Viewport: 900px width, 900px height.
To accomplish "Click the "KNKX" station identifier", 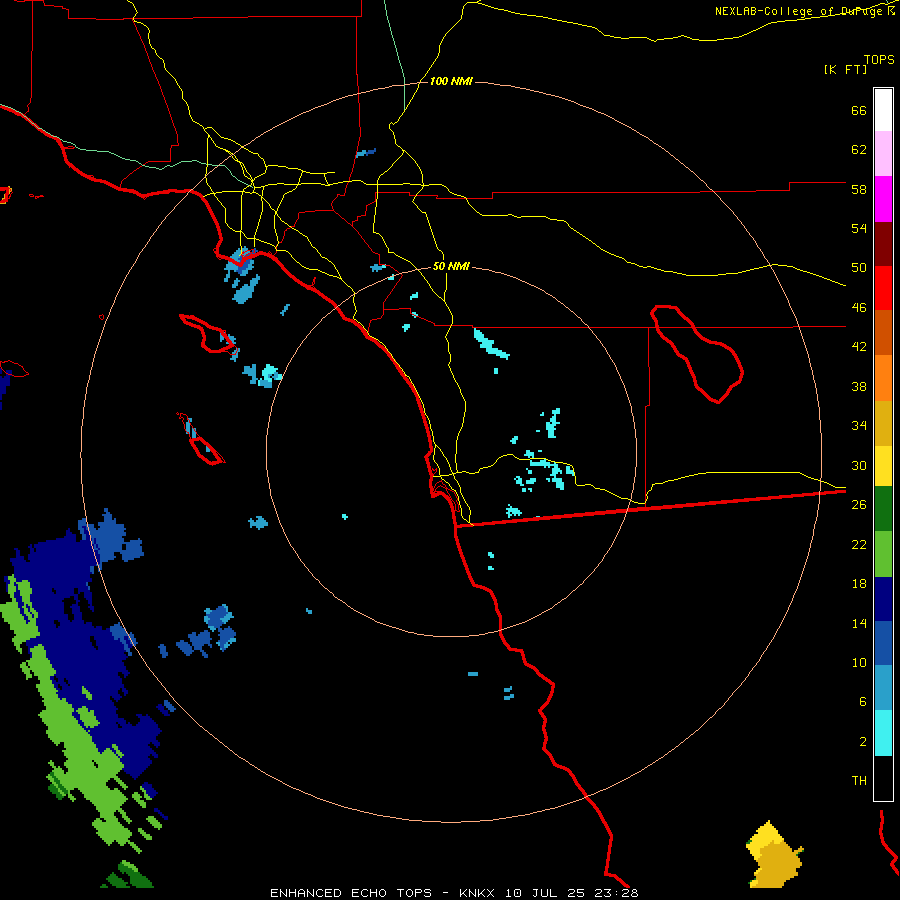I will coord(476,893).
